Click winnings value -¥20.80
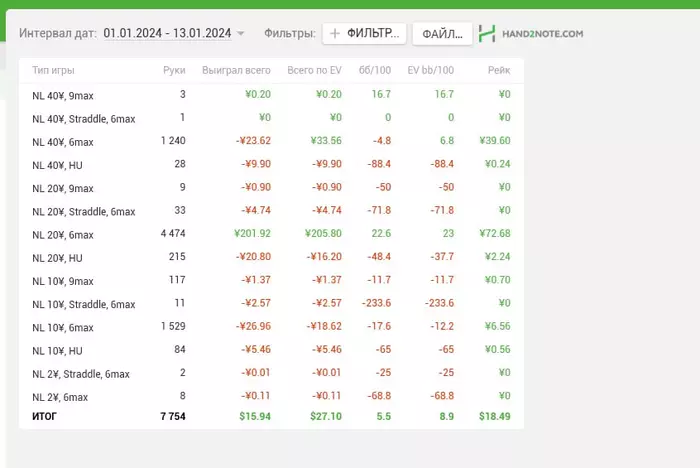700x468 pixels. coord(253,256)
